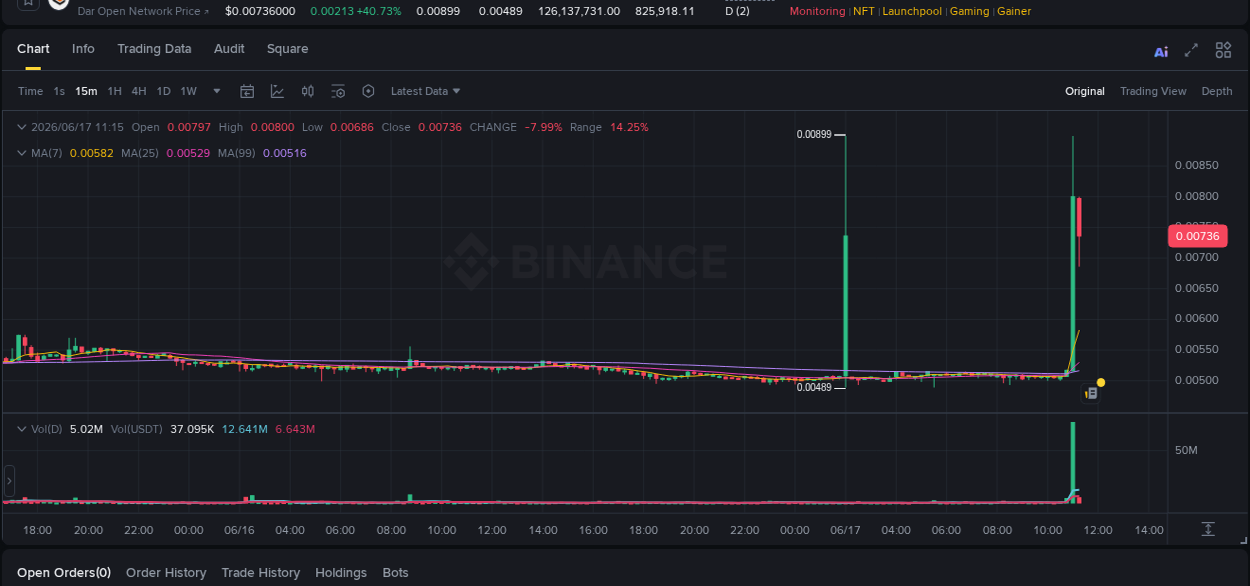The image size is (1250, 586).
Task: Select the 1H time interval
Action: (115, 91)
